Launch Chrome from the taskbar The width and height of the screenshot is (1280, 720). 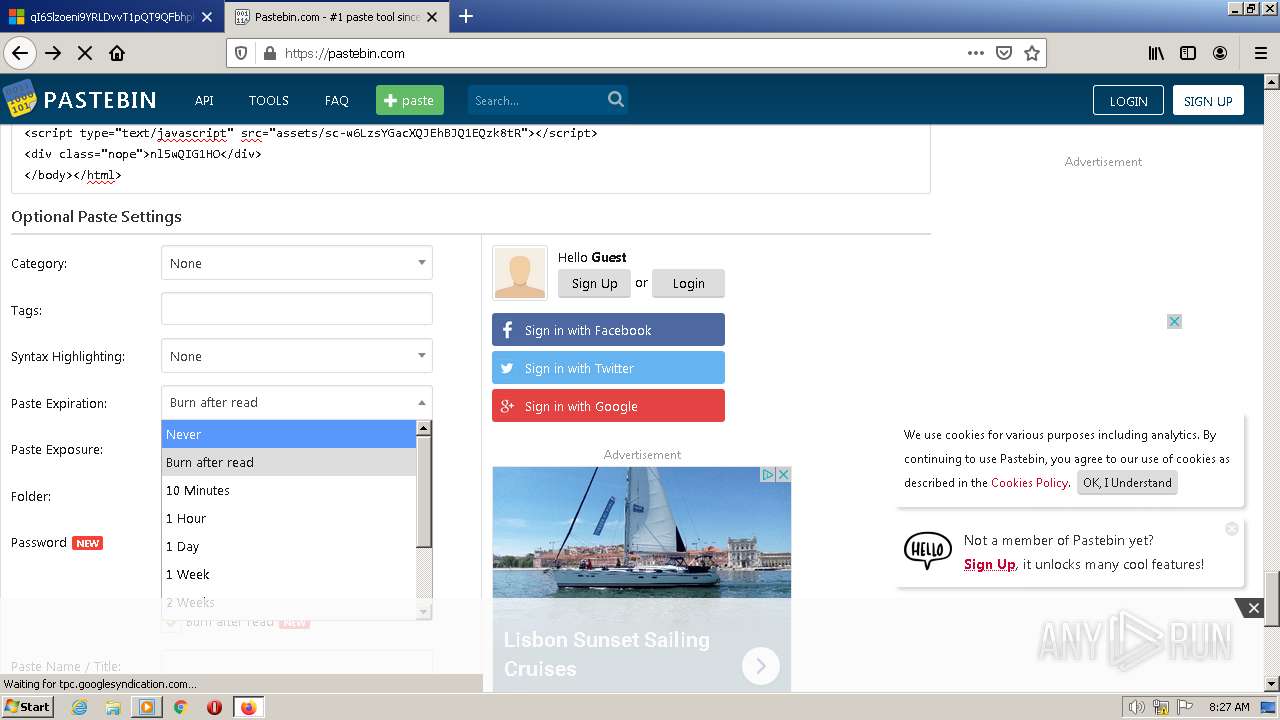tap(180, 707)
